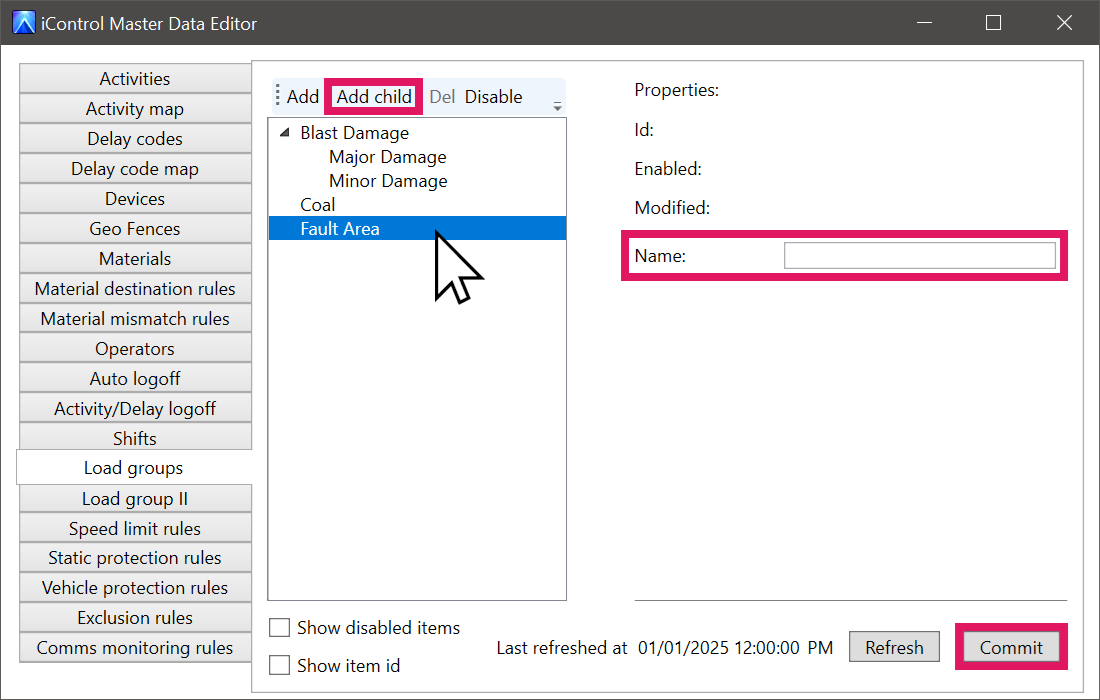The height and width of the screenshot is (700, 1100).
Task: Open the Activities tab
Action: [135, 79]
